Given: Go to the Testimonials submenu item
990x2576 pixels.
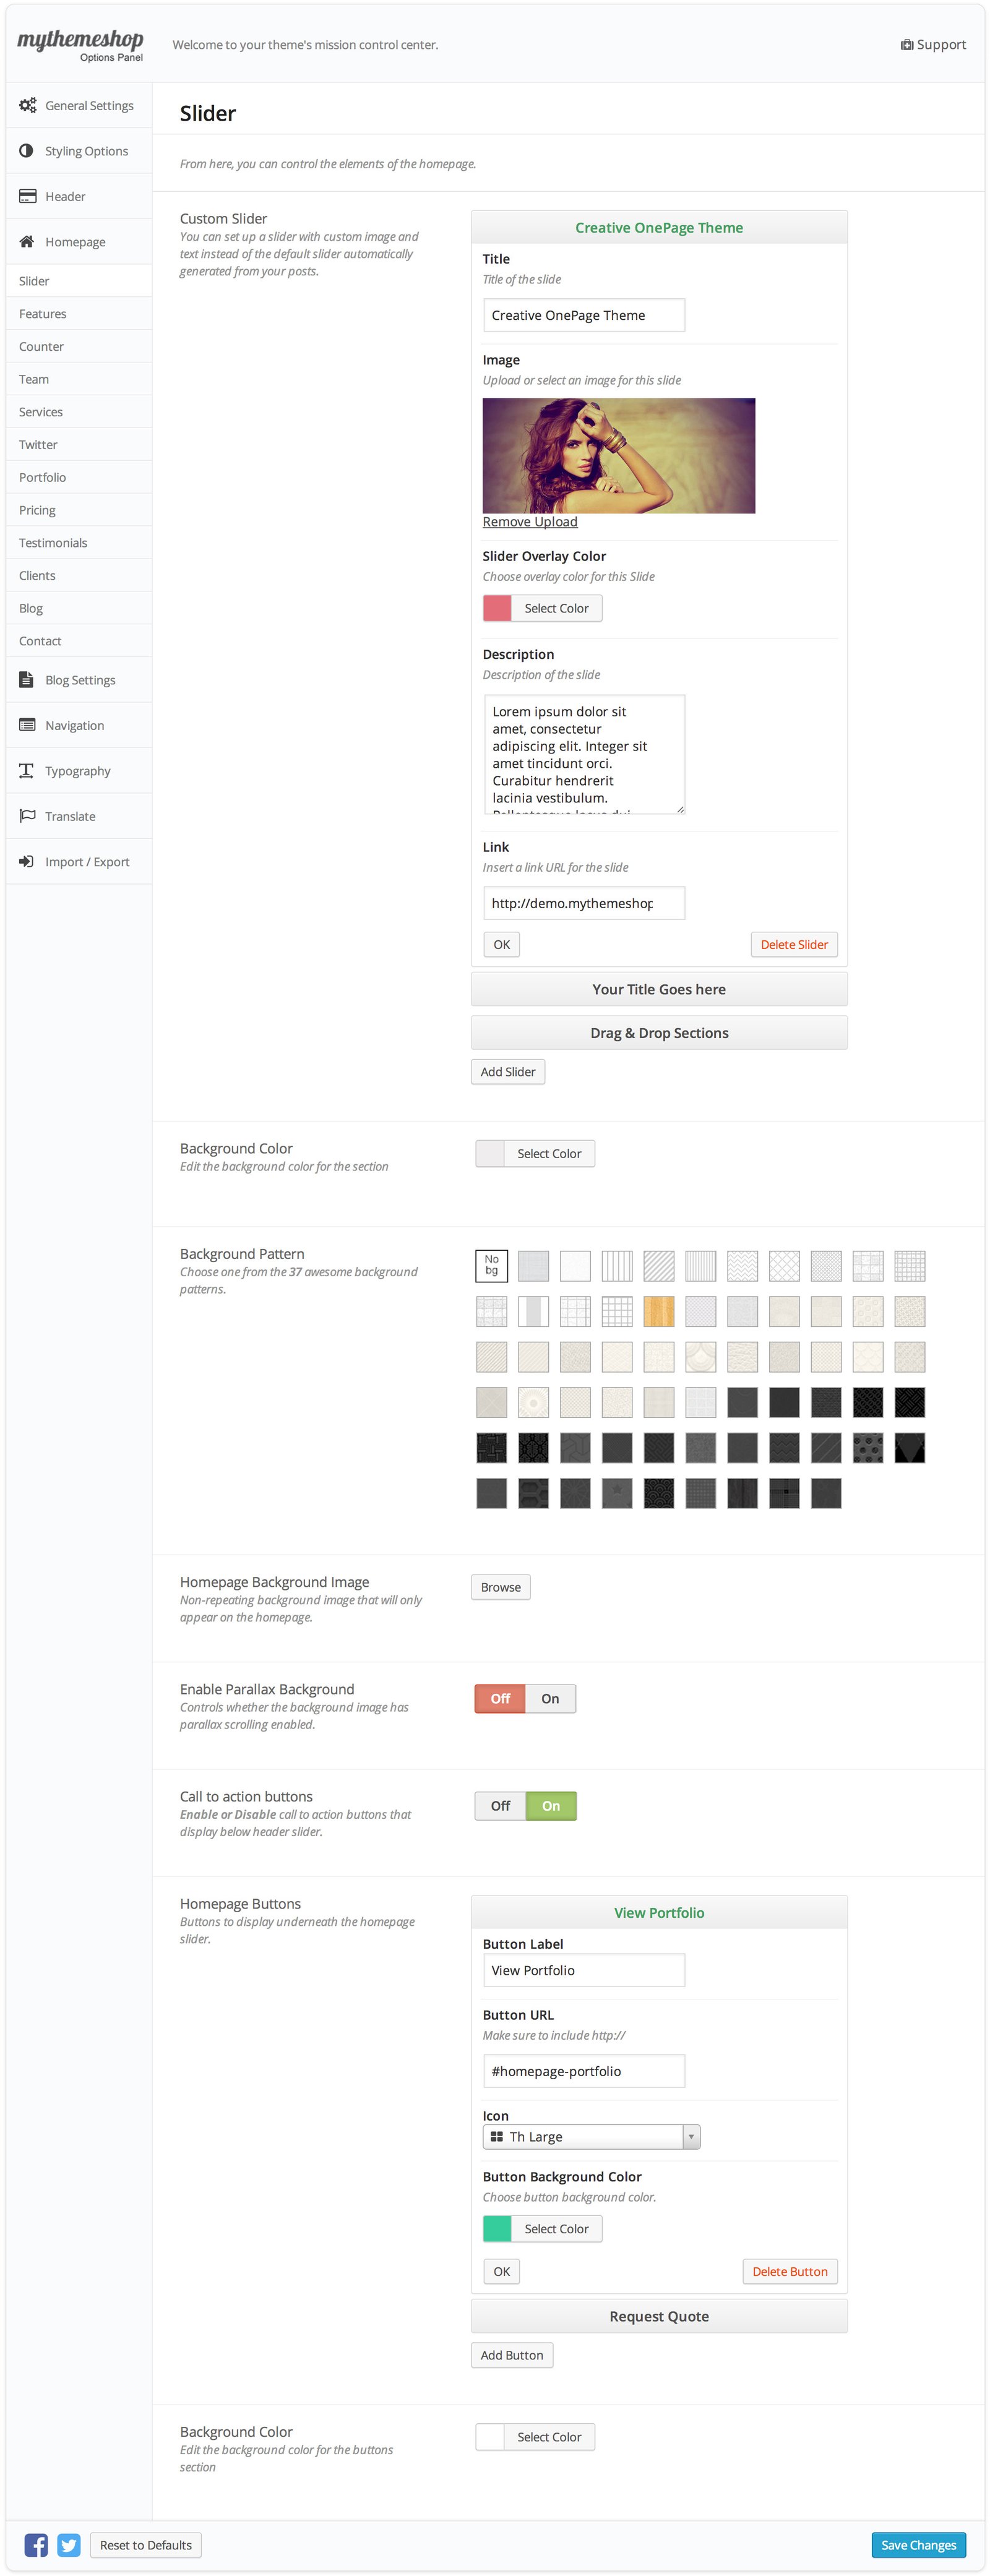Looking at the screenshot, I should pos(53,543).
